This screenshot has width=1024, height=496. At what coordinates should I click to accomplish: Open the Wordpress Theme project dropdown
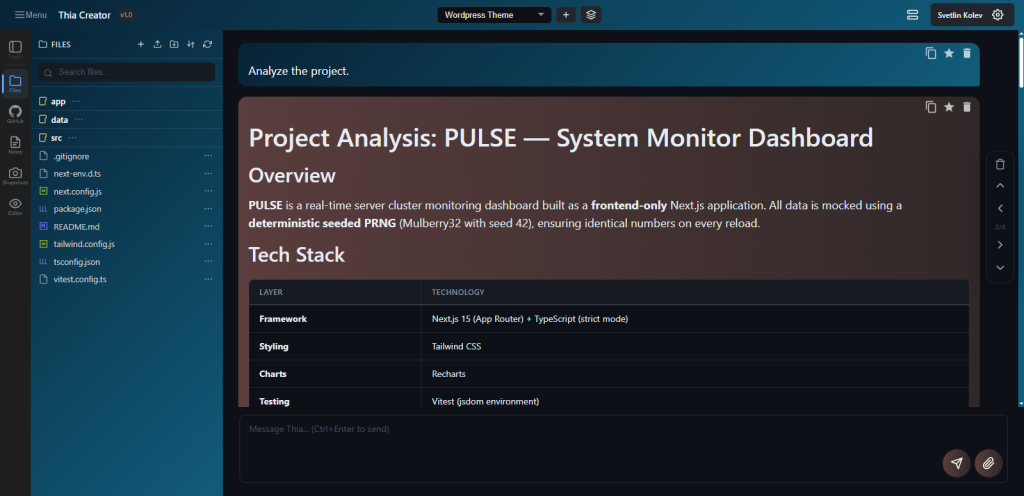pyautogui.click(x=494, y=15)
